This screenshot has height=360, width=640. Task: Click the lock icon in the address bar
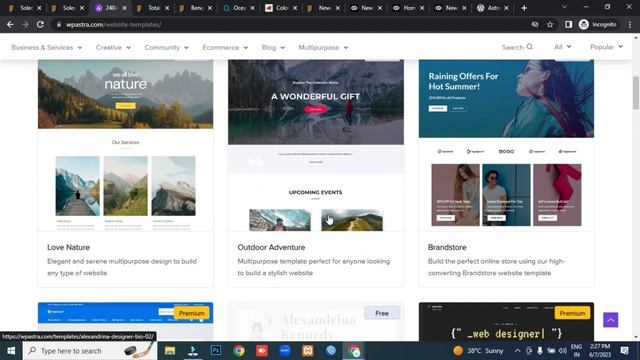pyautogui.click(x=59, y=24)
